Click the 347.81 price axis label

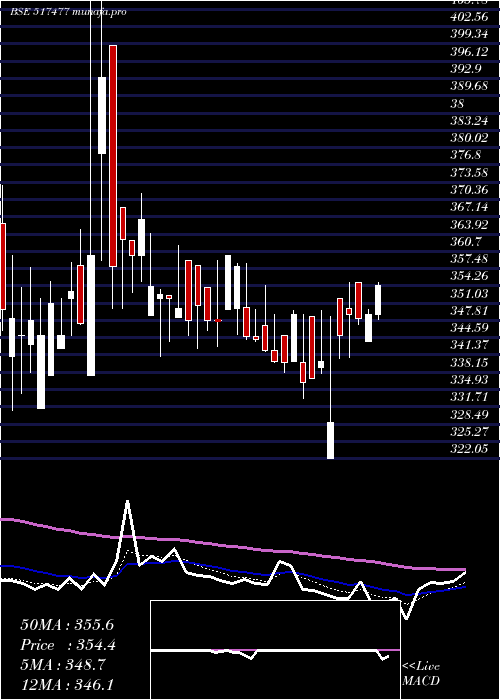click(x=469, y=311)
